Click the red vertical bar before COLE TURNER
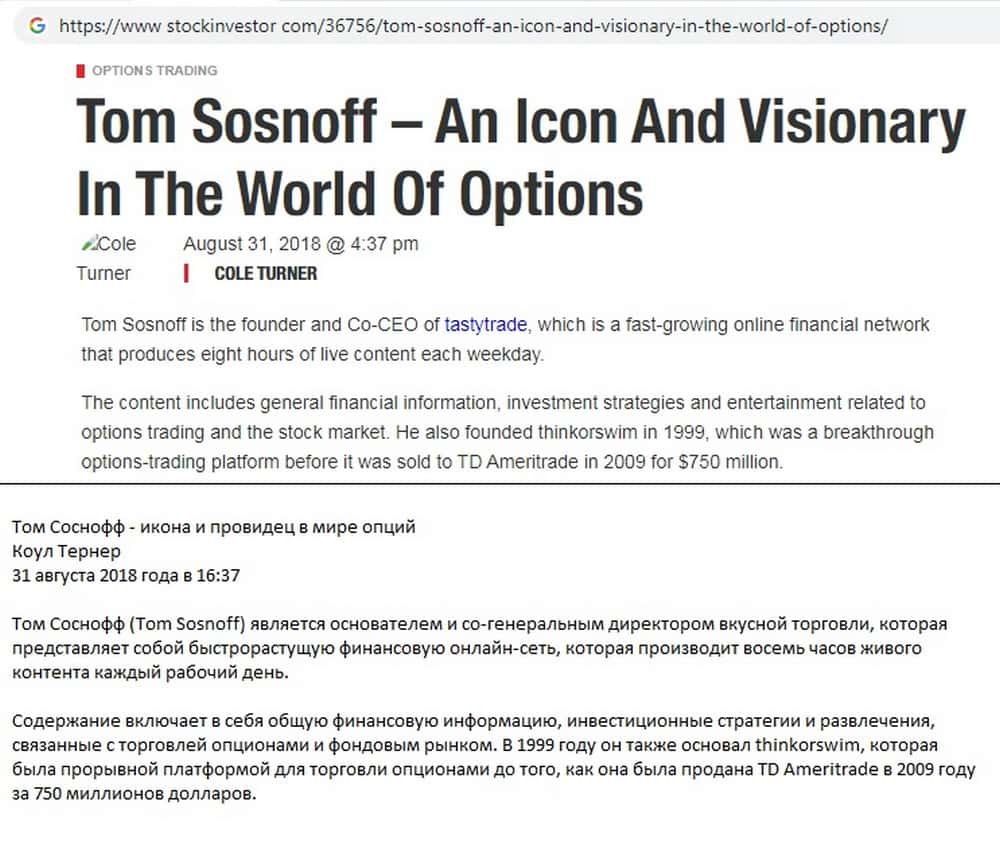This screenshot has height=841, width=1000. (186, 273)
